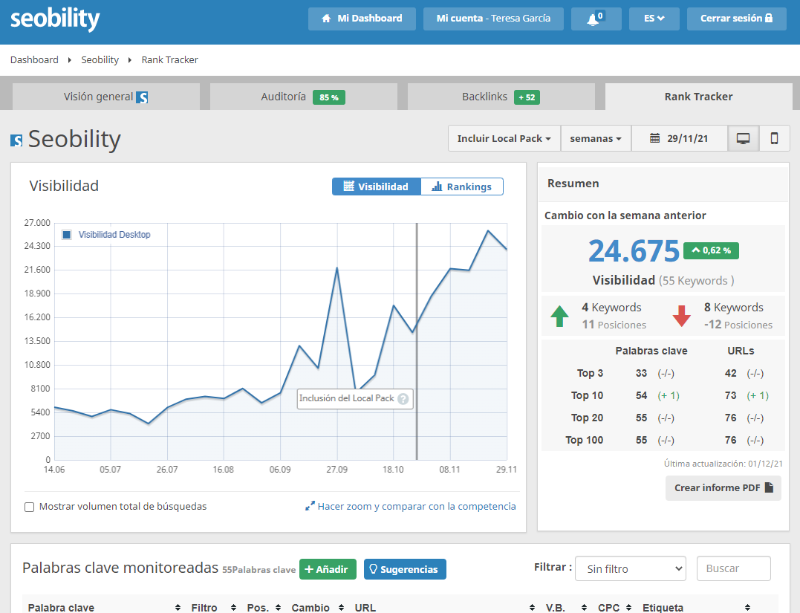Click the green up arrow for improved keywords
The height and width of the screenshot is (613, 800).
tap(560, 316)
